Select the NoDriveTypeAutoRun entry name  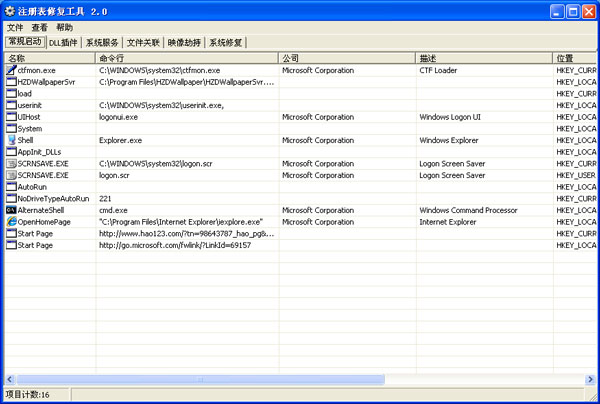[53, 199]
